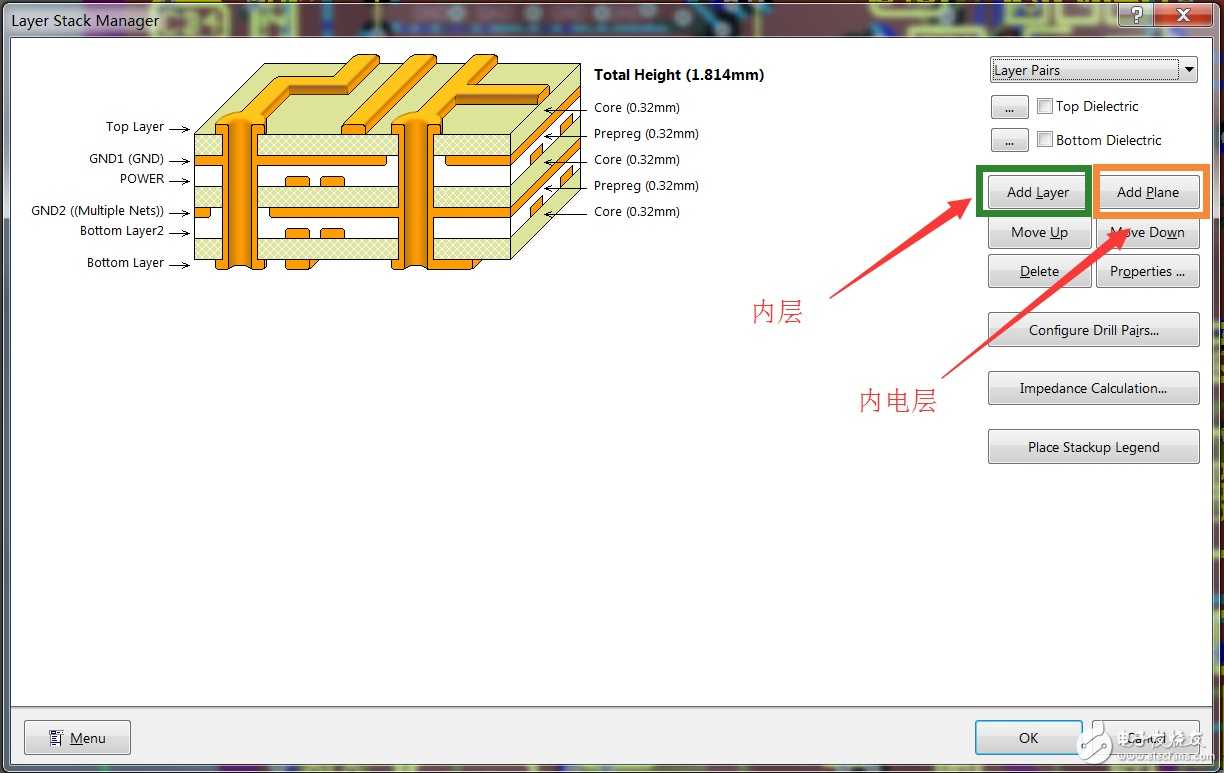The height and width of the screenshot is (773, 1224).
Task: Open Top Dielectric properties ellipsis button
Action: point(1009,107)
